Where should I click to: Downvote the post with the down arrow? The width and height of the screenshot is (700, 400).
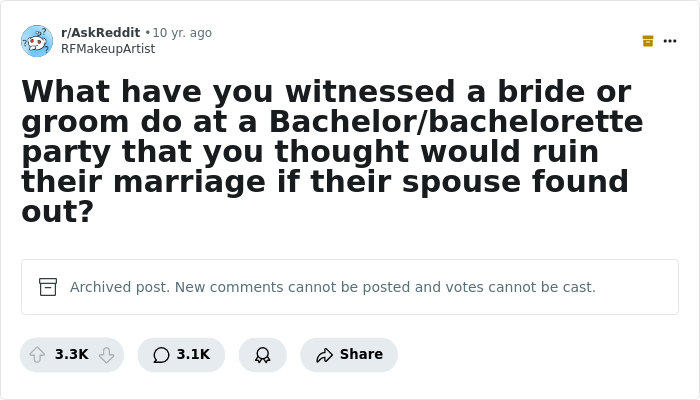click(106, 354)
